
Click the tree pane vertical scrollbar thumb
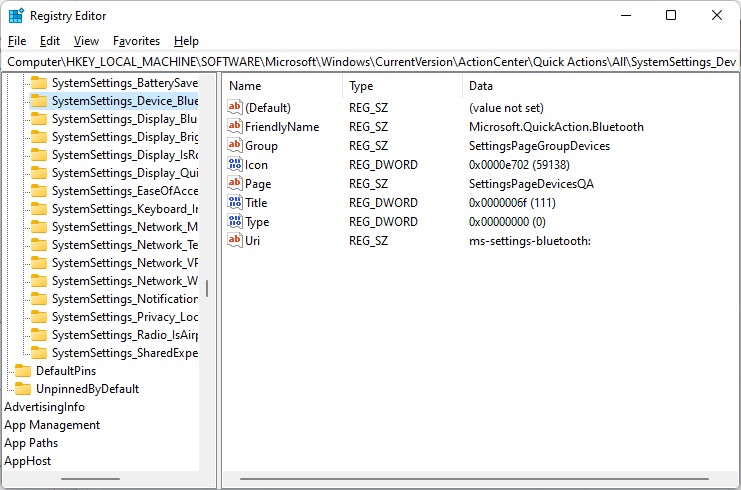click(x=207, y=288)
